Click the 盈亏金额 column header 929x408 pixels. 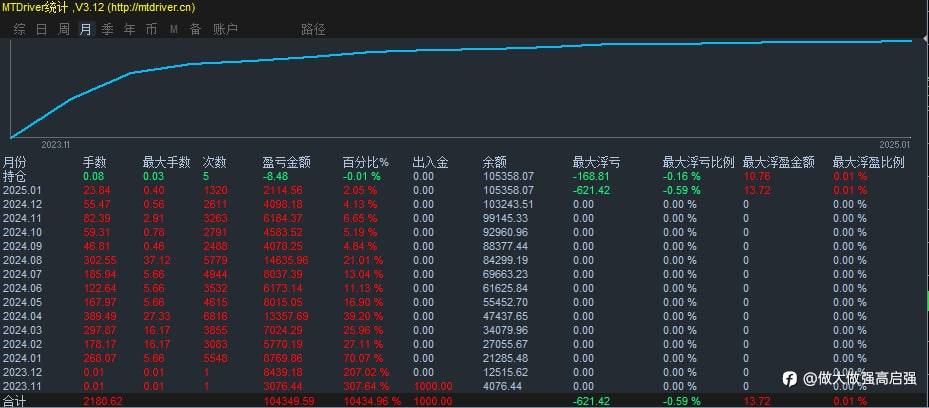tap(286, 162)
